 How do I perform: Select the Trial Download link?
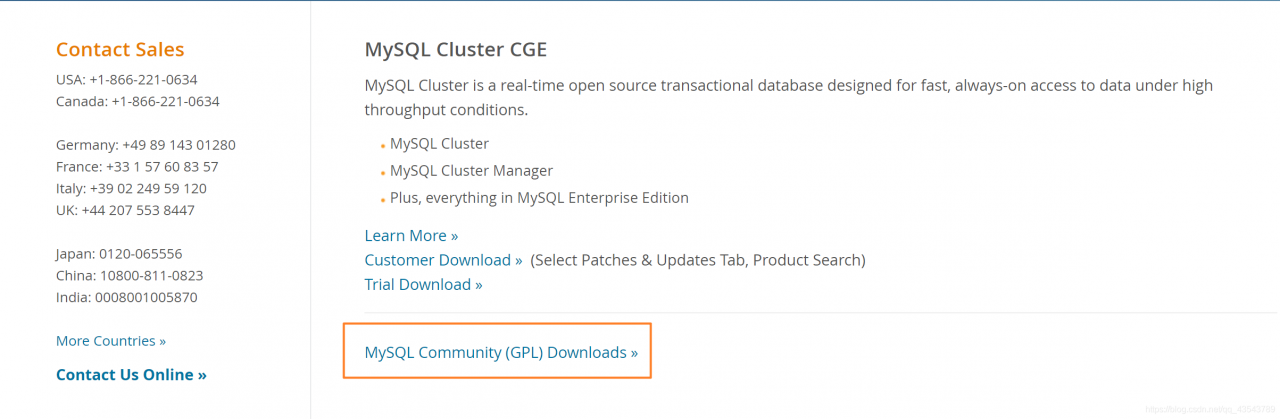click(x=423, y=285)
